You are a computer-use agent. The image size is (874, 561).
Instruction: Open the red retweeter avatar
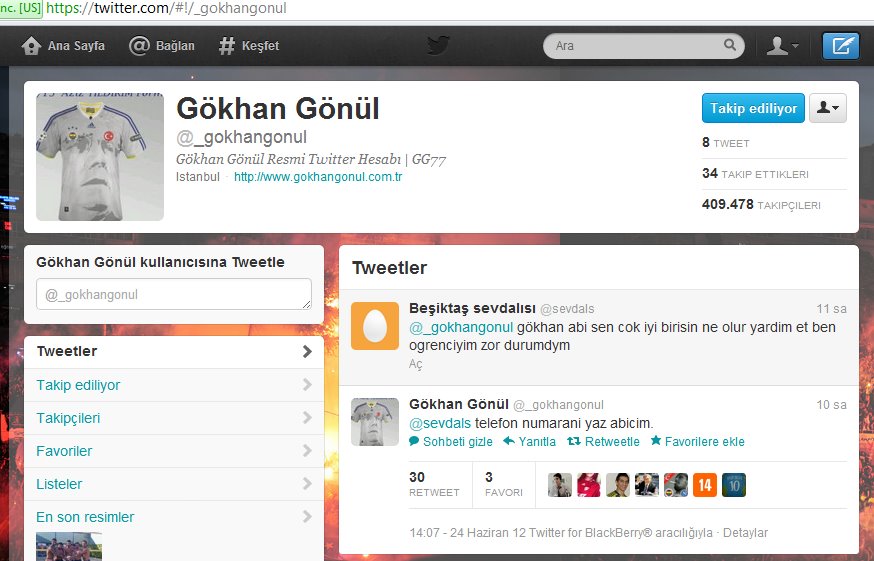pyautogui.click(x=589, y=485)
